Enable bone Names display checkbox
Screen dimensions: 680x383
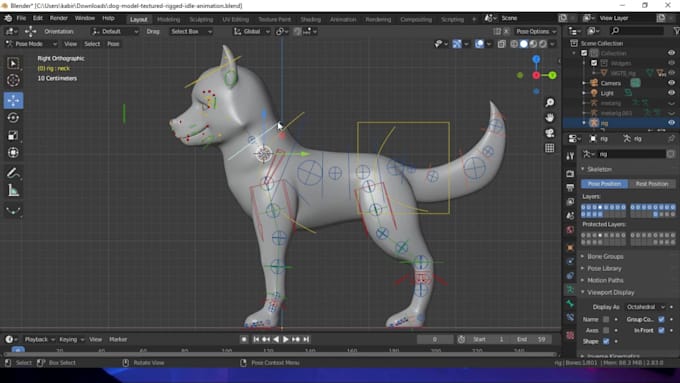click(606, 319)
